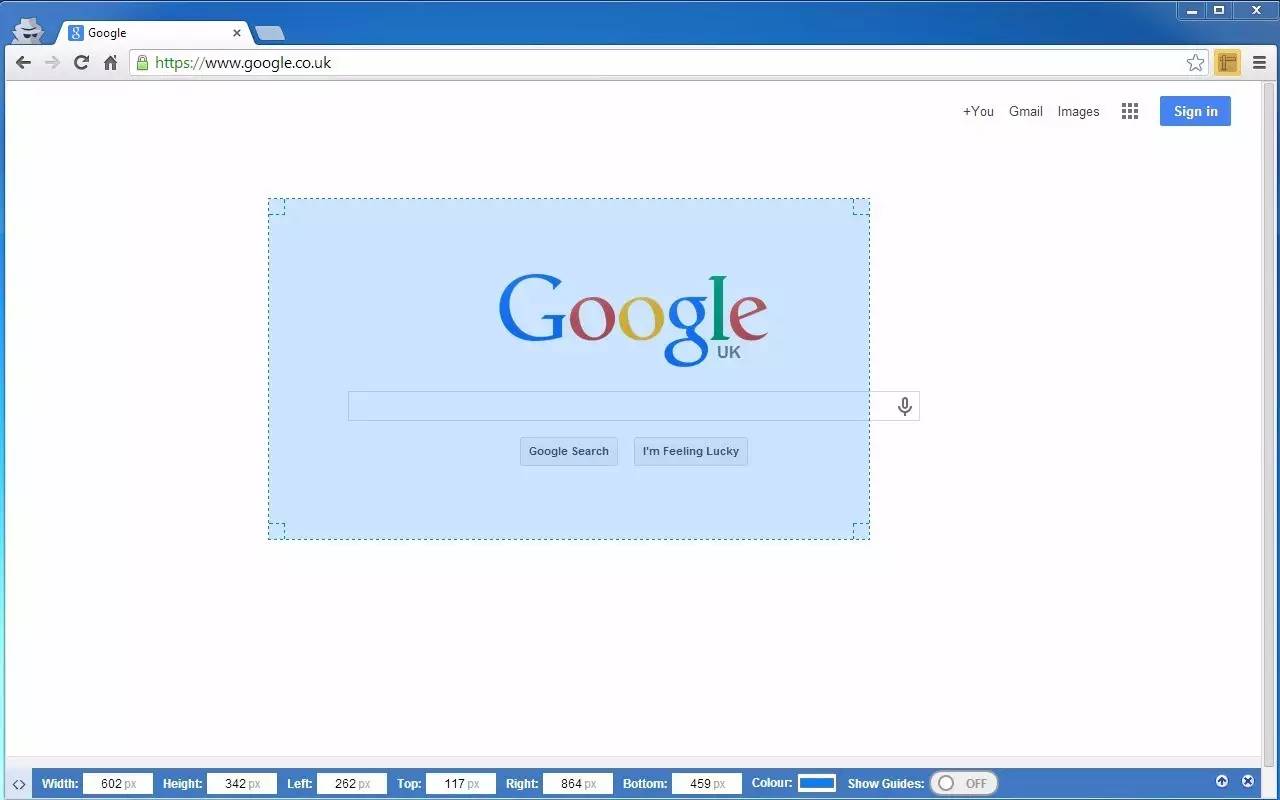Toggle Show Guides switch on
Viewport: 1280px width, 800px height.
tap(964, 783)
